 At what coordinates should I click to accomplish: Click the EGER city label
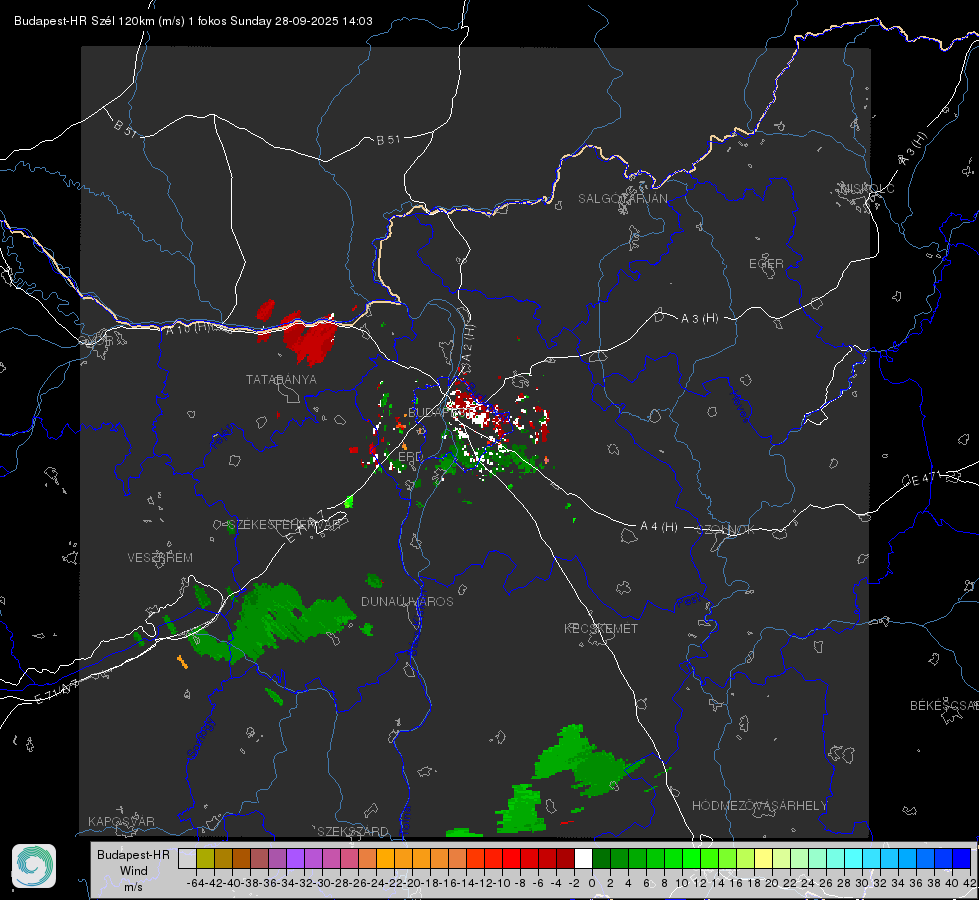(x=766, y=264)
